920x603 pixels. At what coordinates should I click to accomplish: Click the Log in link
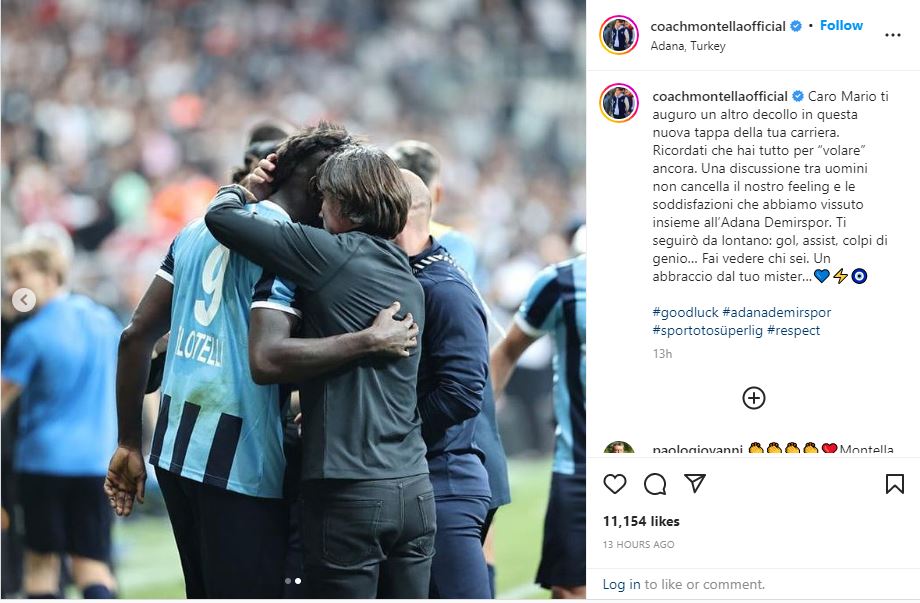pyautogui.click(x=621, y=584)
